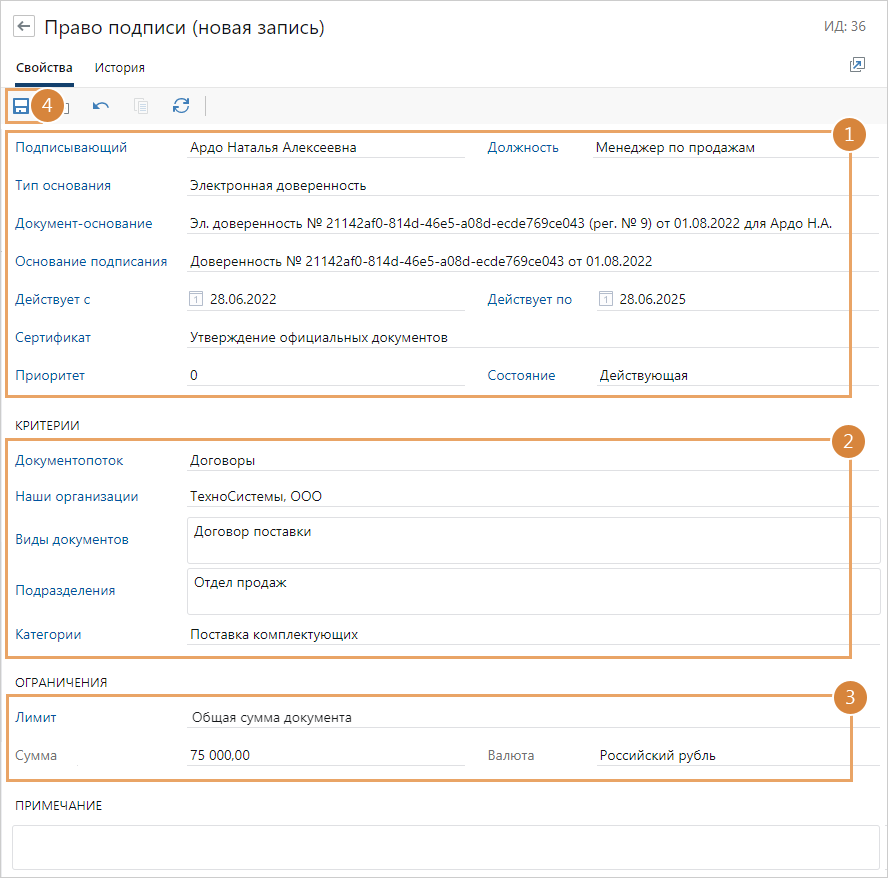Click the 'Виды документов' box with Договор поставки
The image size is (888, 878).
tap(530, 540)
